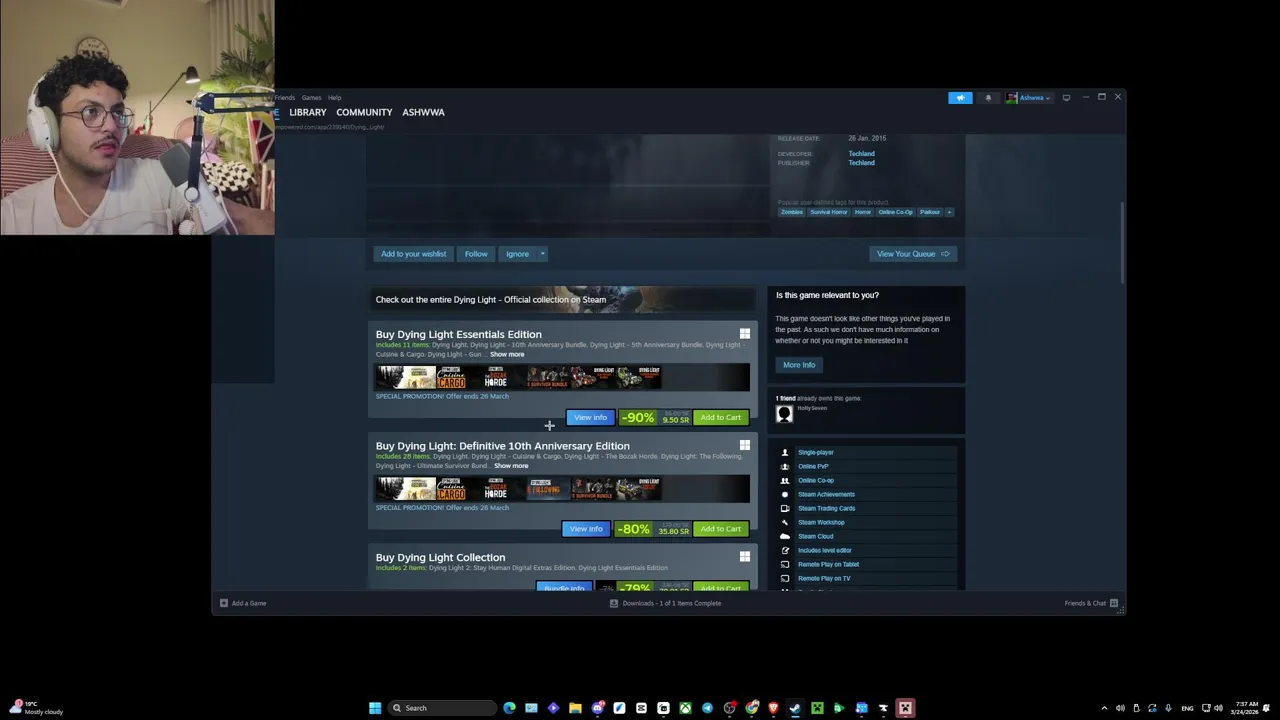Select the Online Co-Op tag
This screenshot has height=720, width=1280.
pos(896,212)
